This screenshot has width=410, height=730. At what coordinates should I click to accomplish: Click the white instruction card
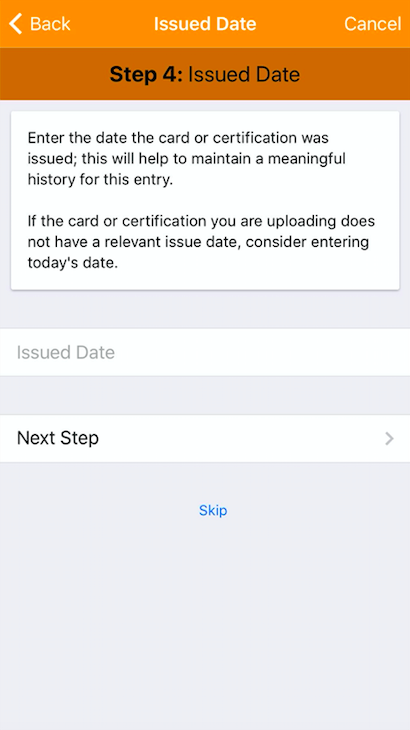pos(205,201)
